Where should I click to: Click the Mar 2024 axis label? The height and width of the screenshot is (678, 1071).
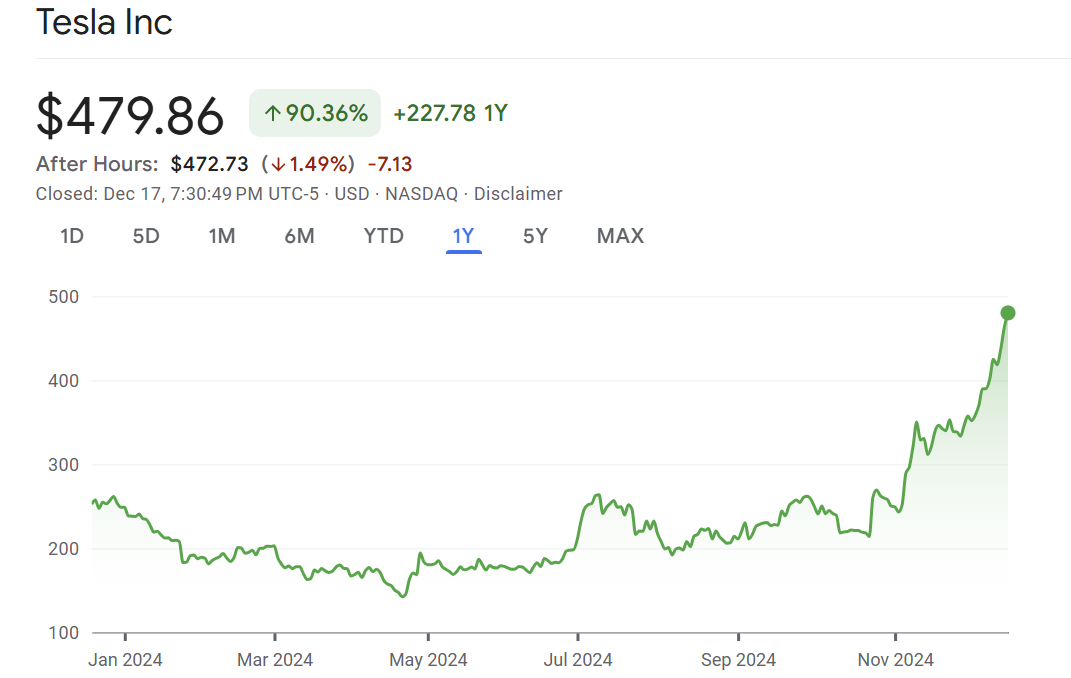tap(275, 660)
